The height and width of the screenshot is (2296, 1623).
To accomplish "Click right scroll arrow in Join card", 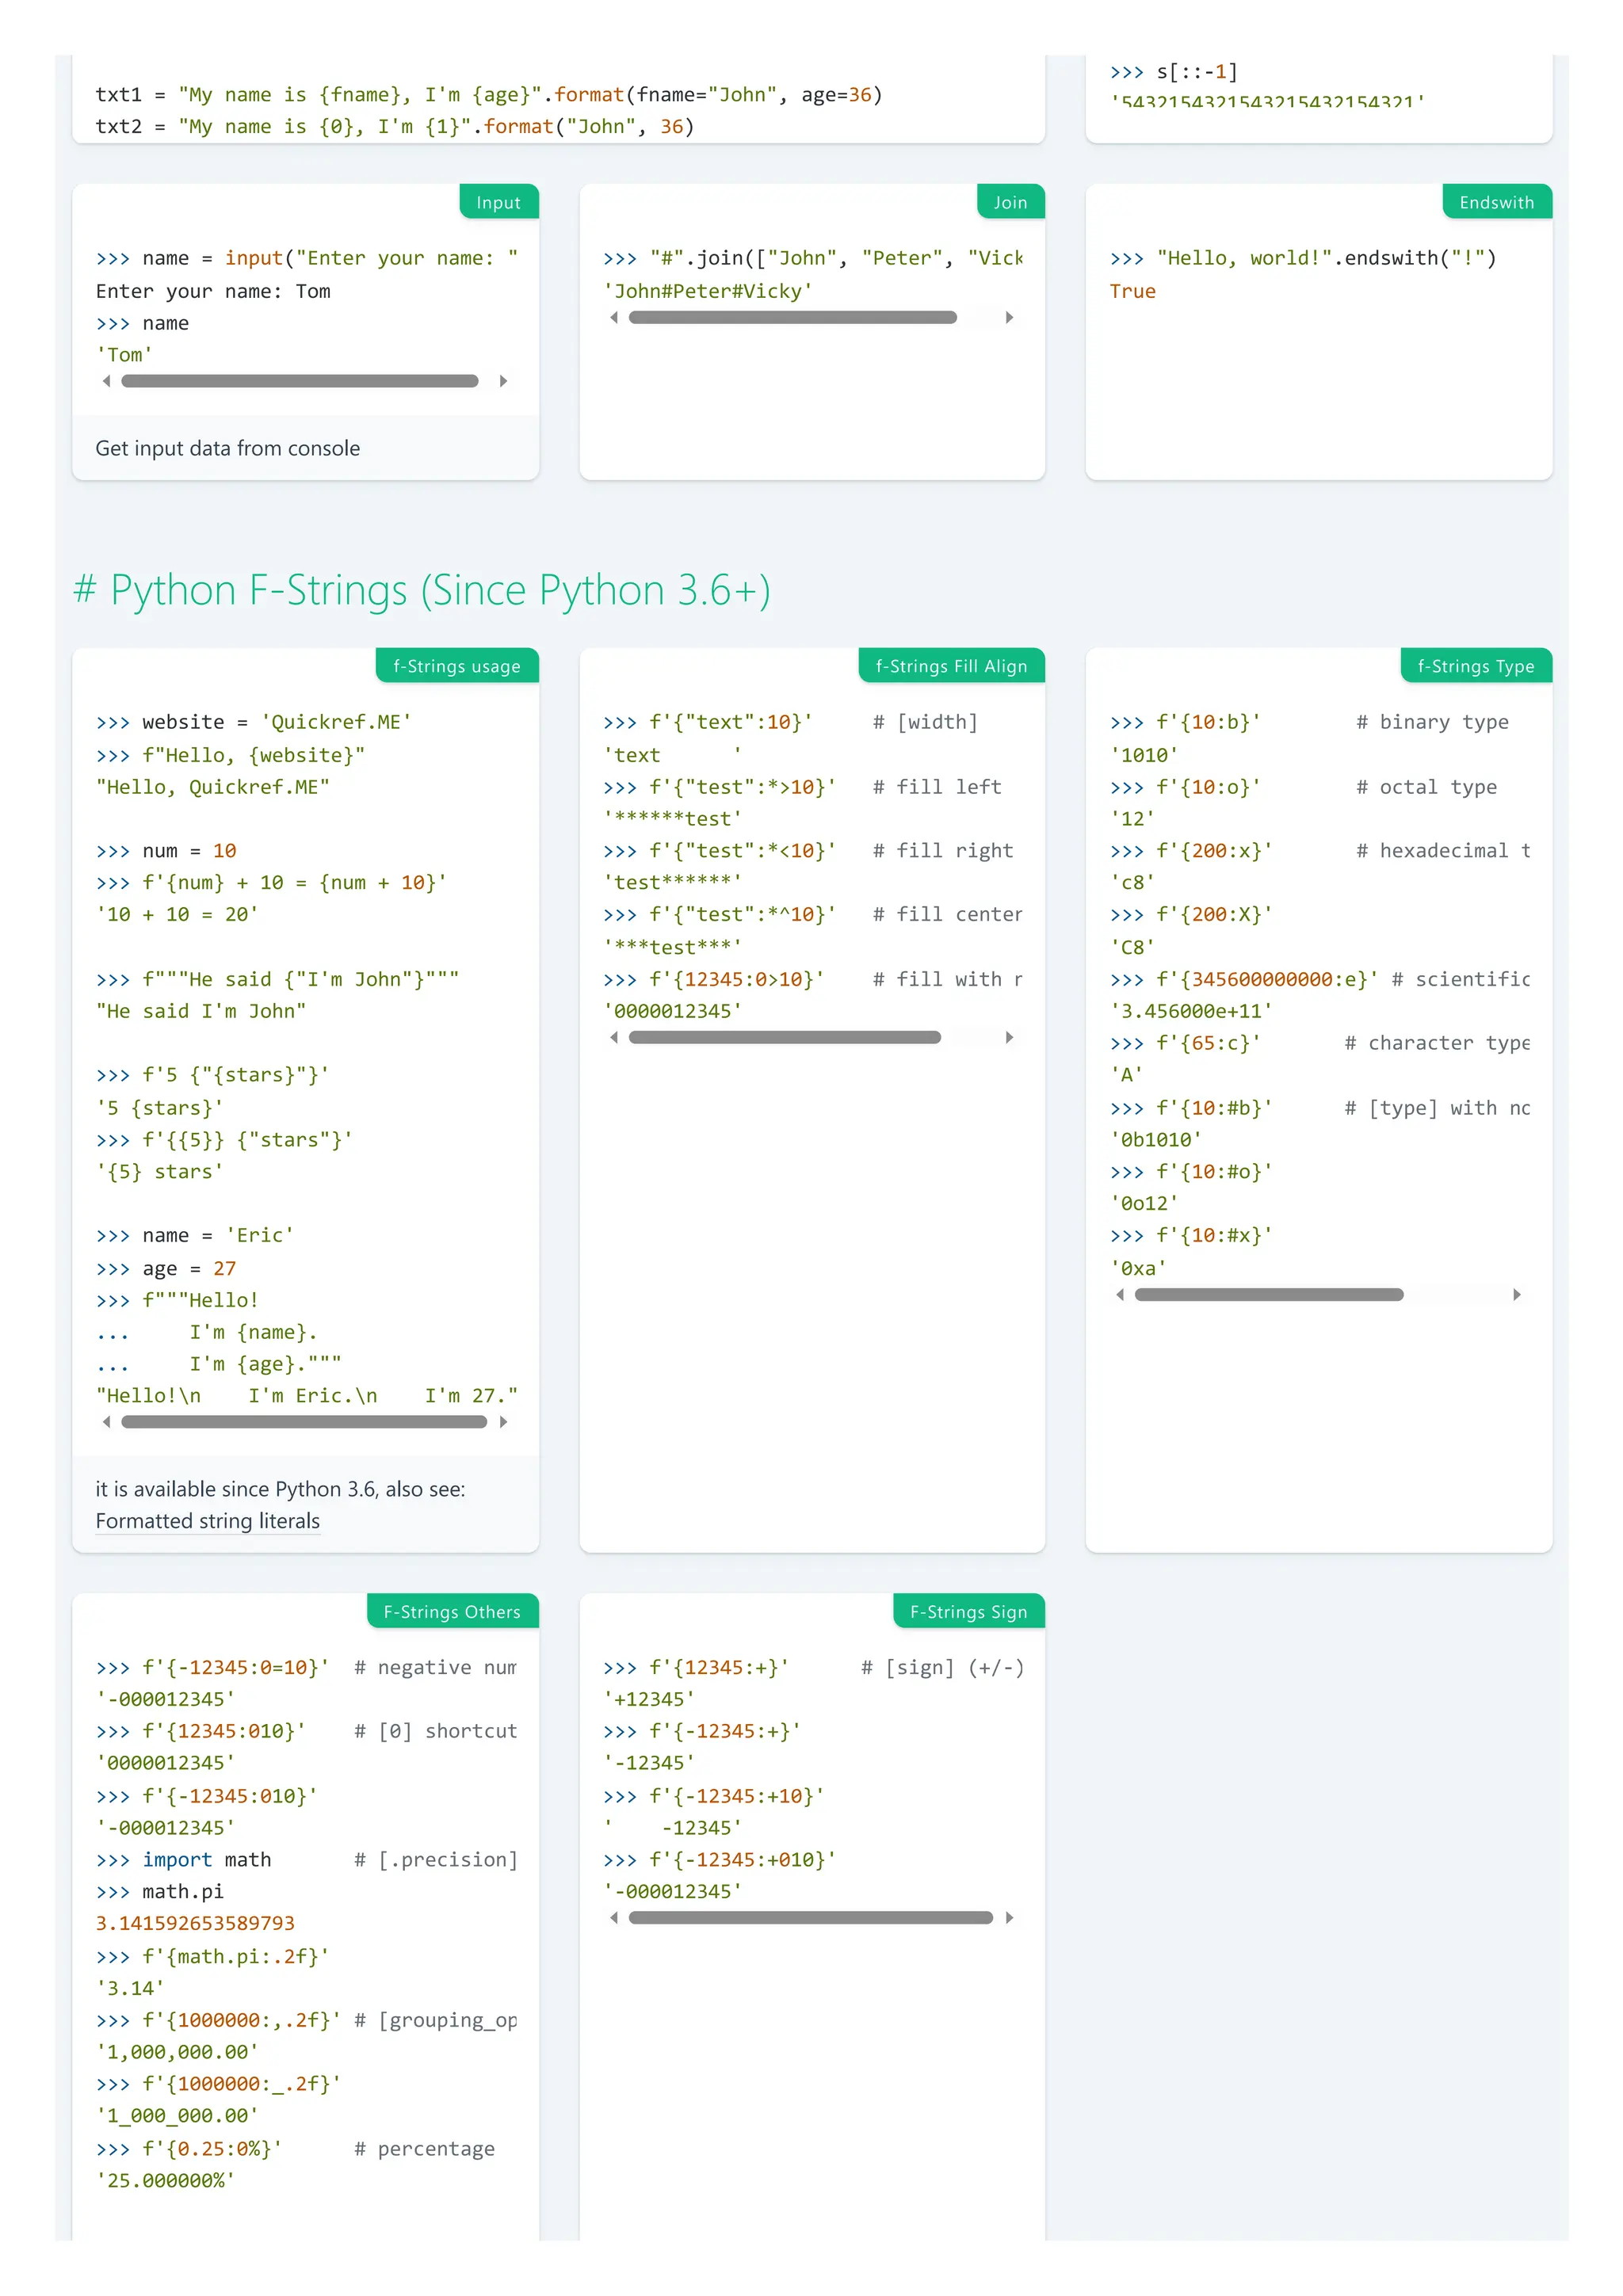I will pyautogui.click(x=1009, y=317).
